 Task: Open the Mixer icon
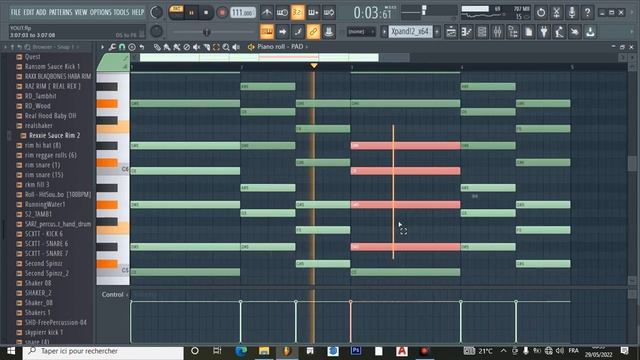tap(498, 31)
